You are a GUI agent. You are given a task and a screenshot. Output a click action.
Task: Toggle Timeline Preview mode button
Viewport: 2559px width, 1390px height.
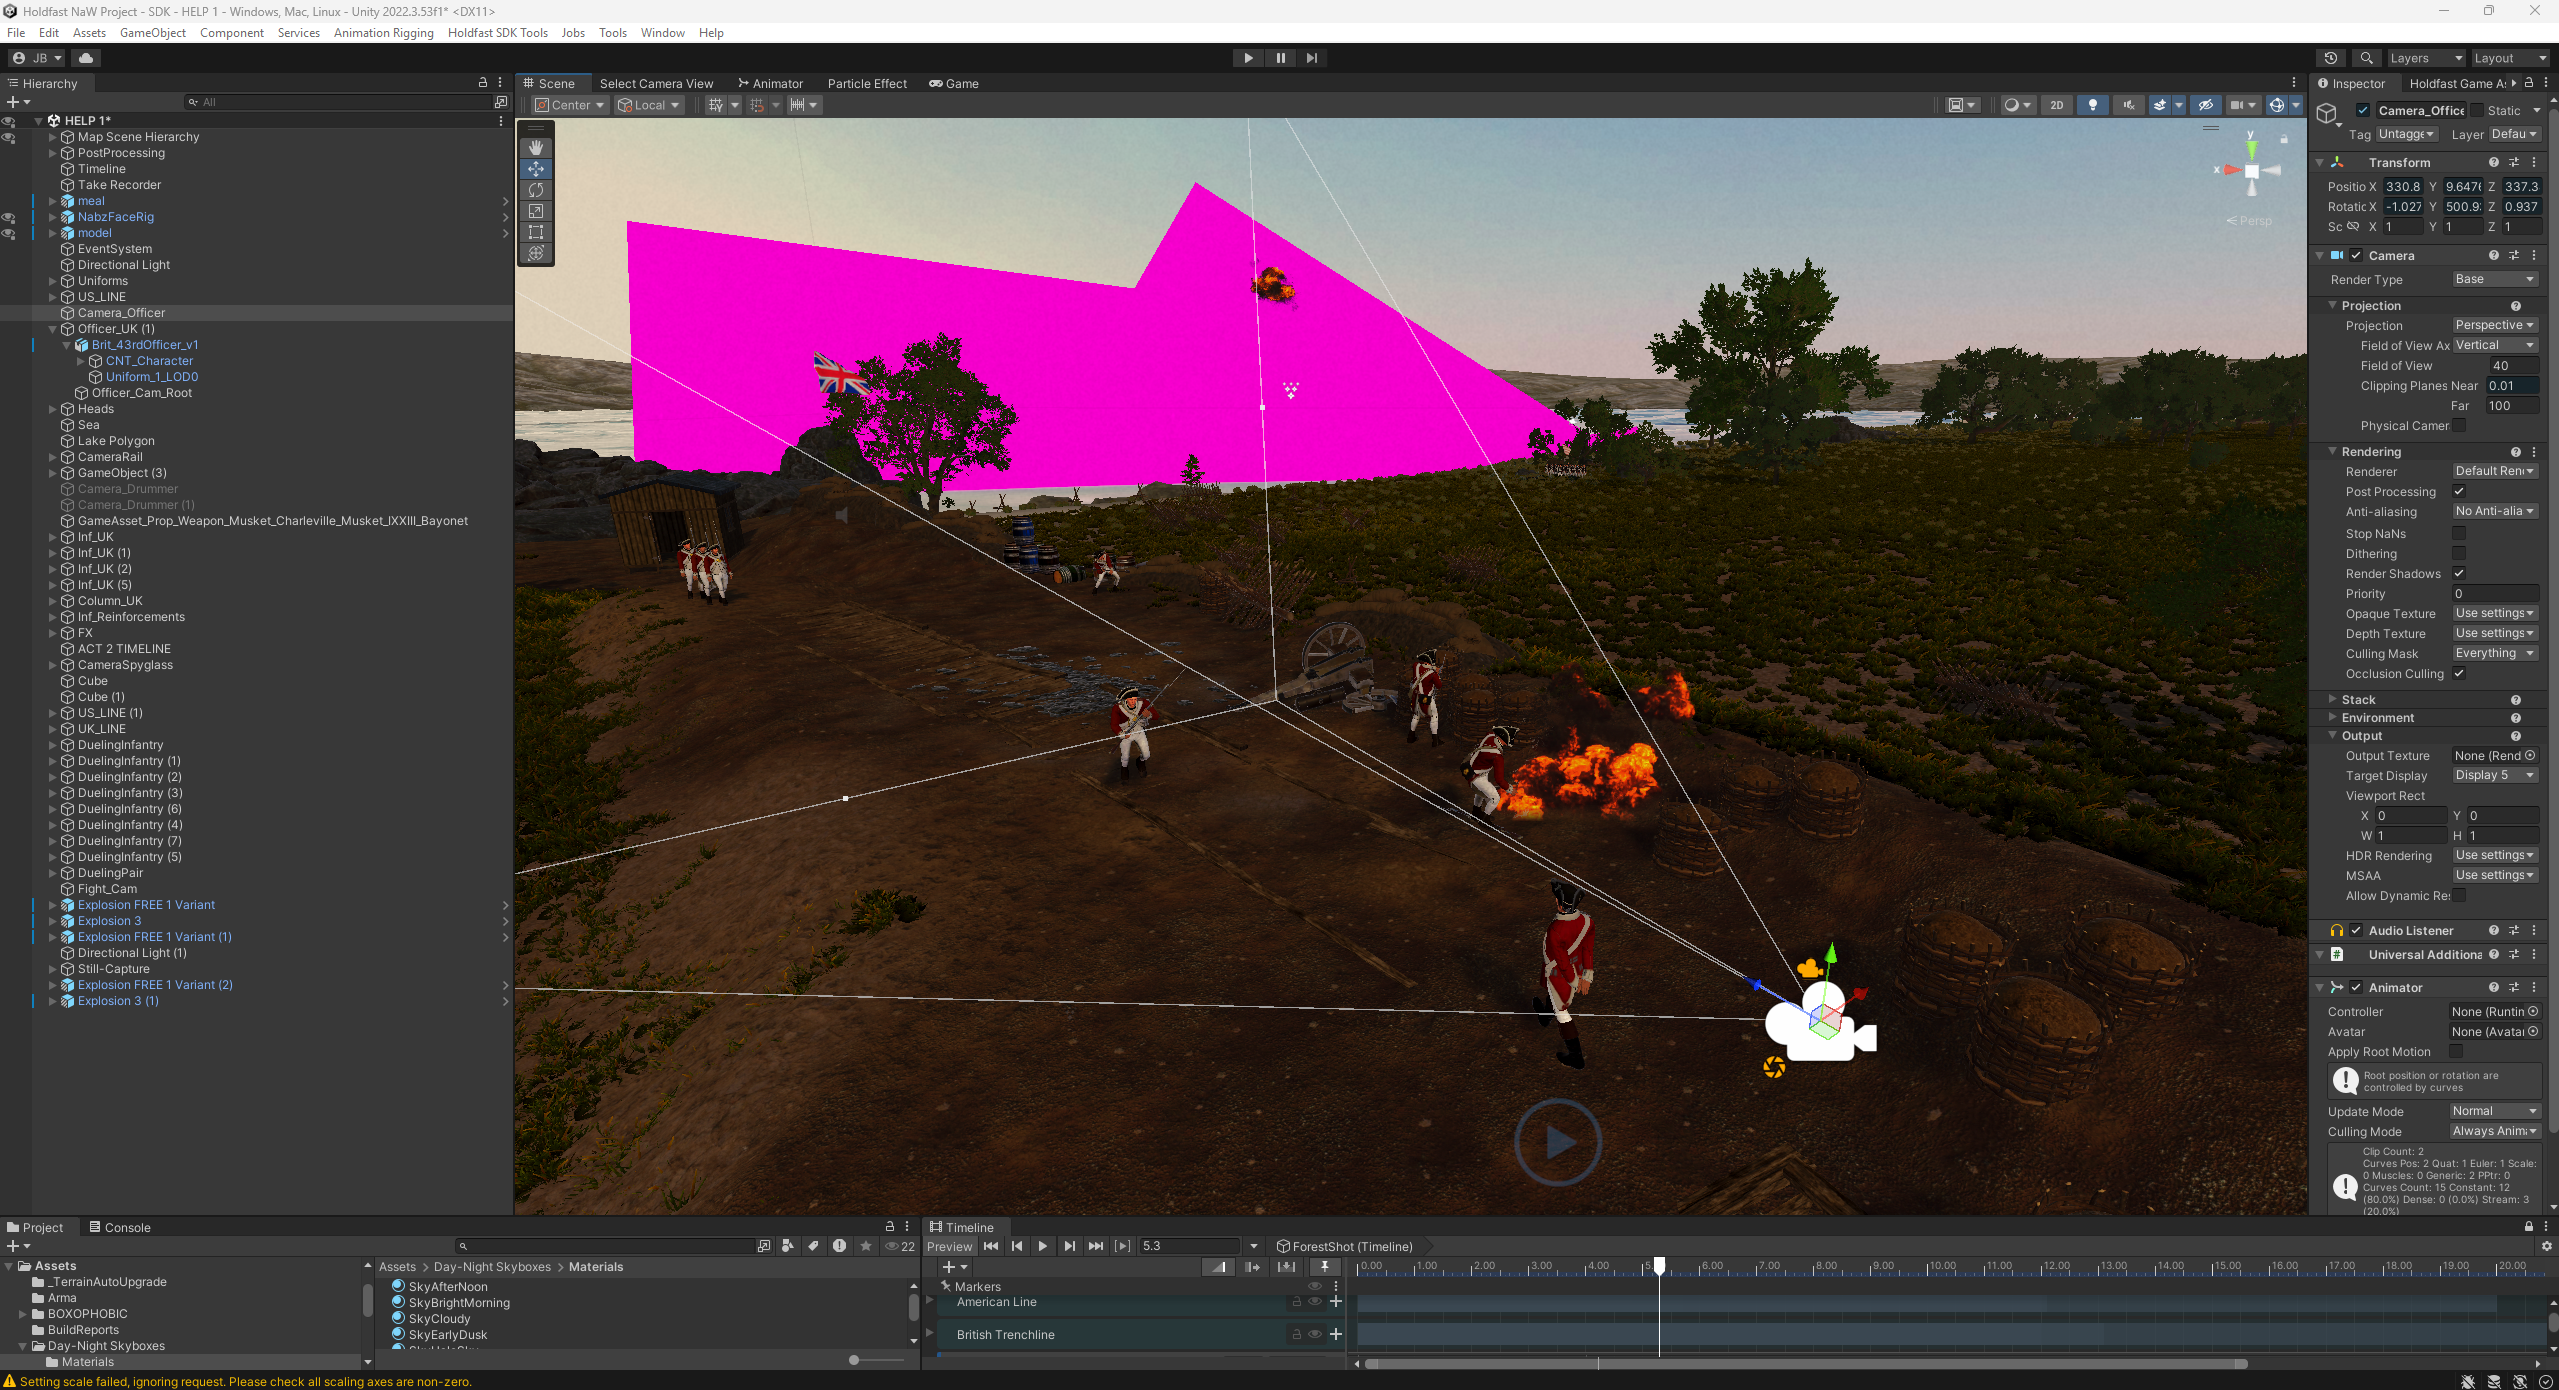pos(949,1246)
